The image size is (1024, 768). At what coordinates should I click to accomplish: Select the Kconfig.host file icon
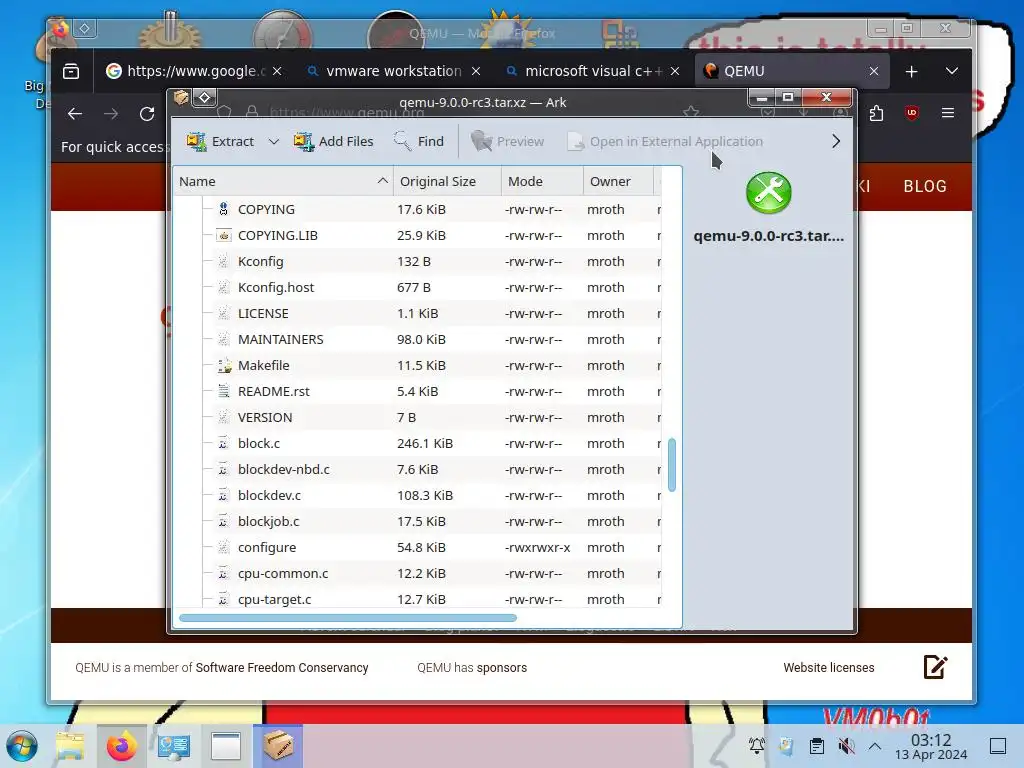coord(223,287)
